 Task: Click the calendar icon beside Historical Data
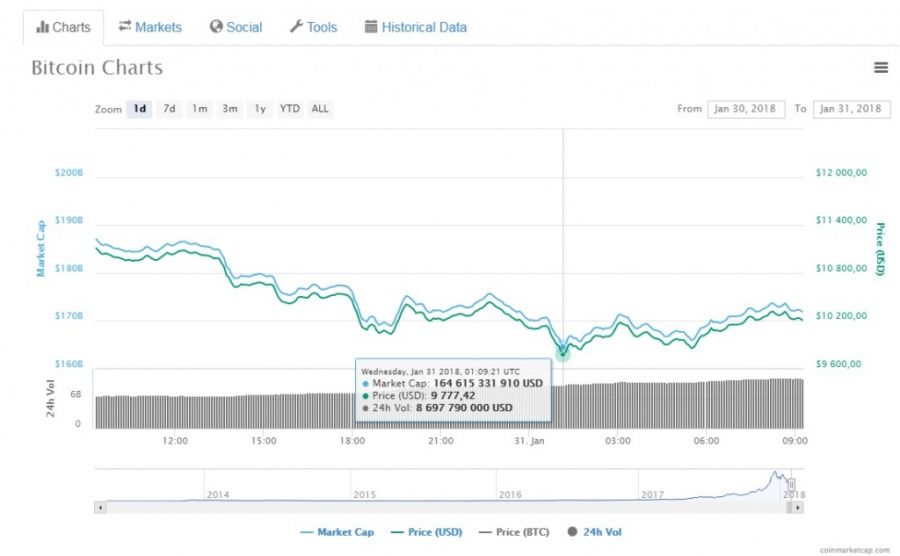371,26
